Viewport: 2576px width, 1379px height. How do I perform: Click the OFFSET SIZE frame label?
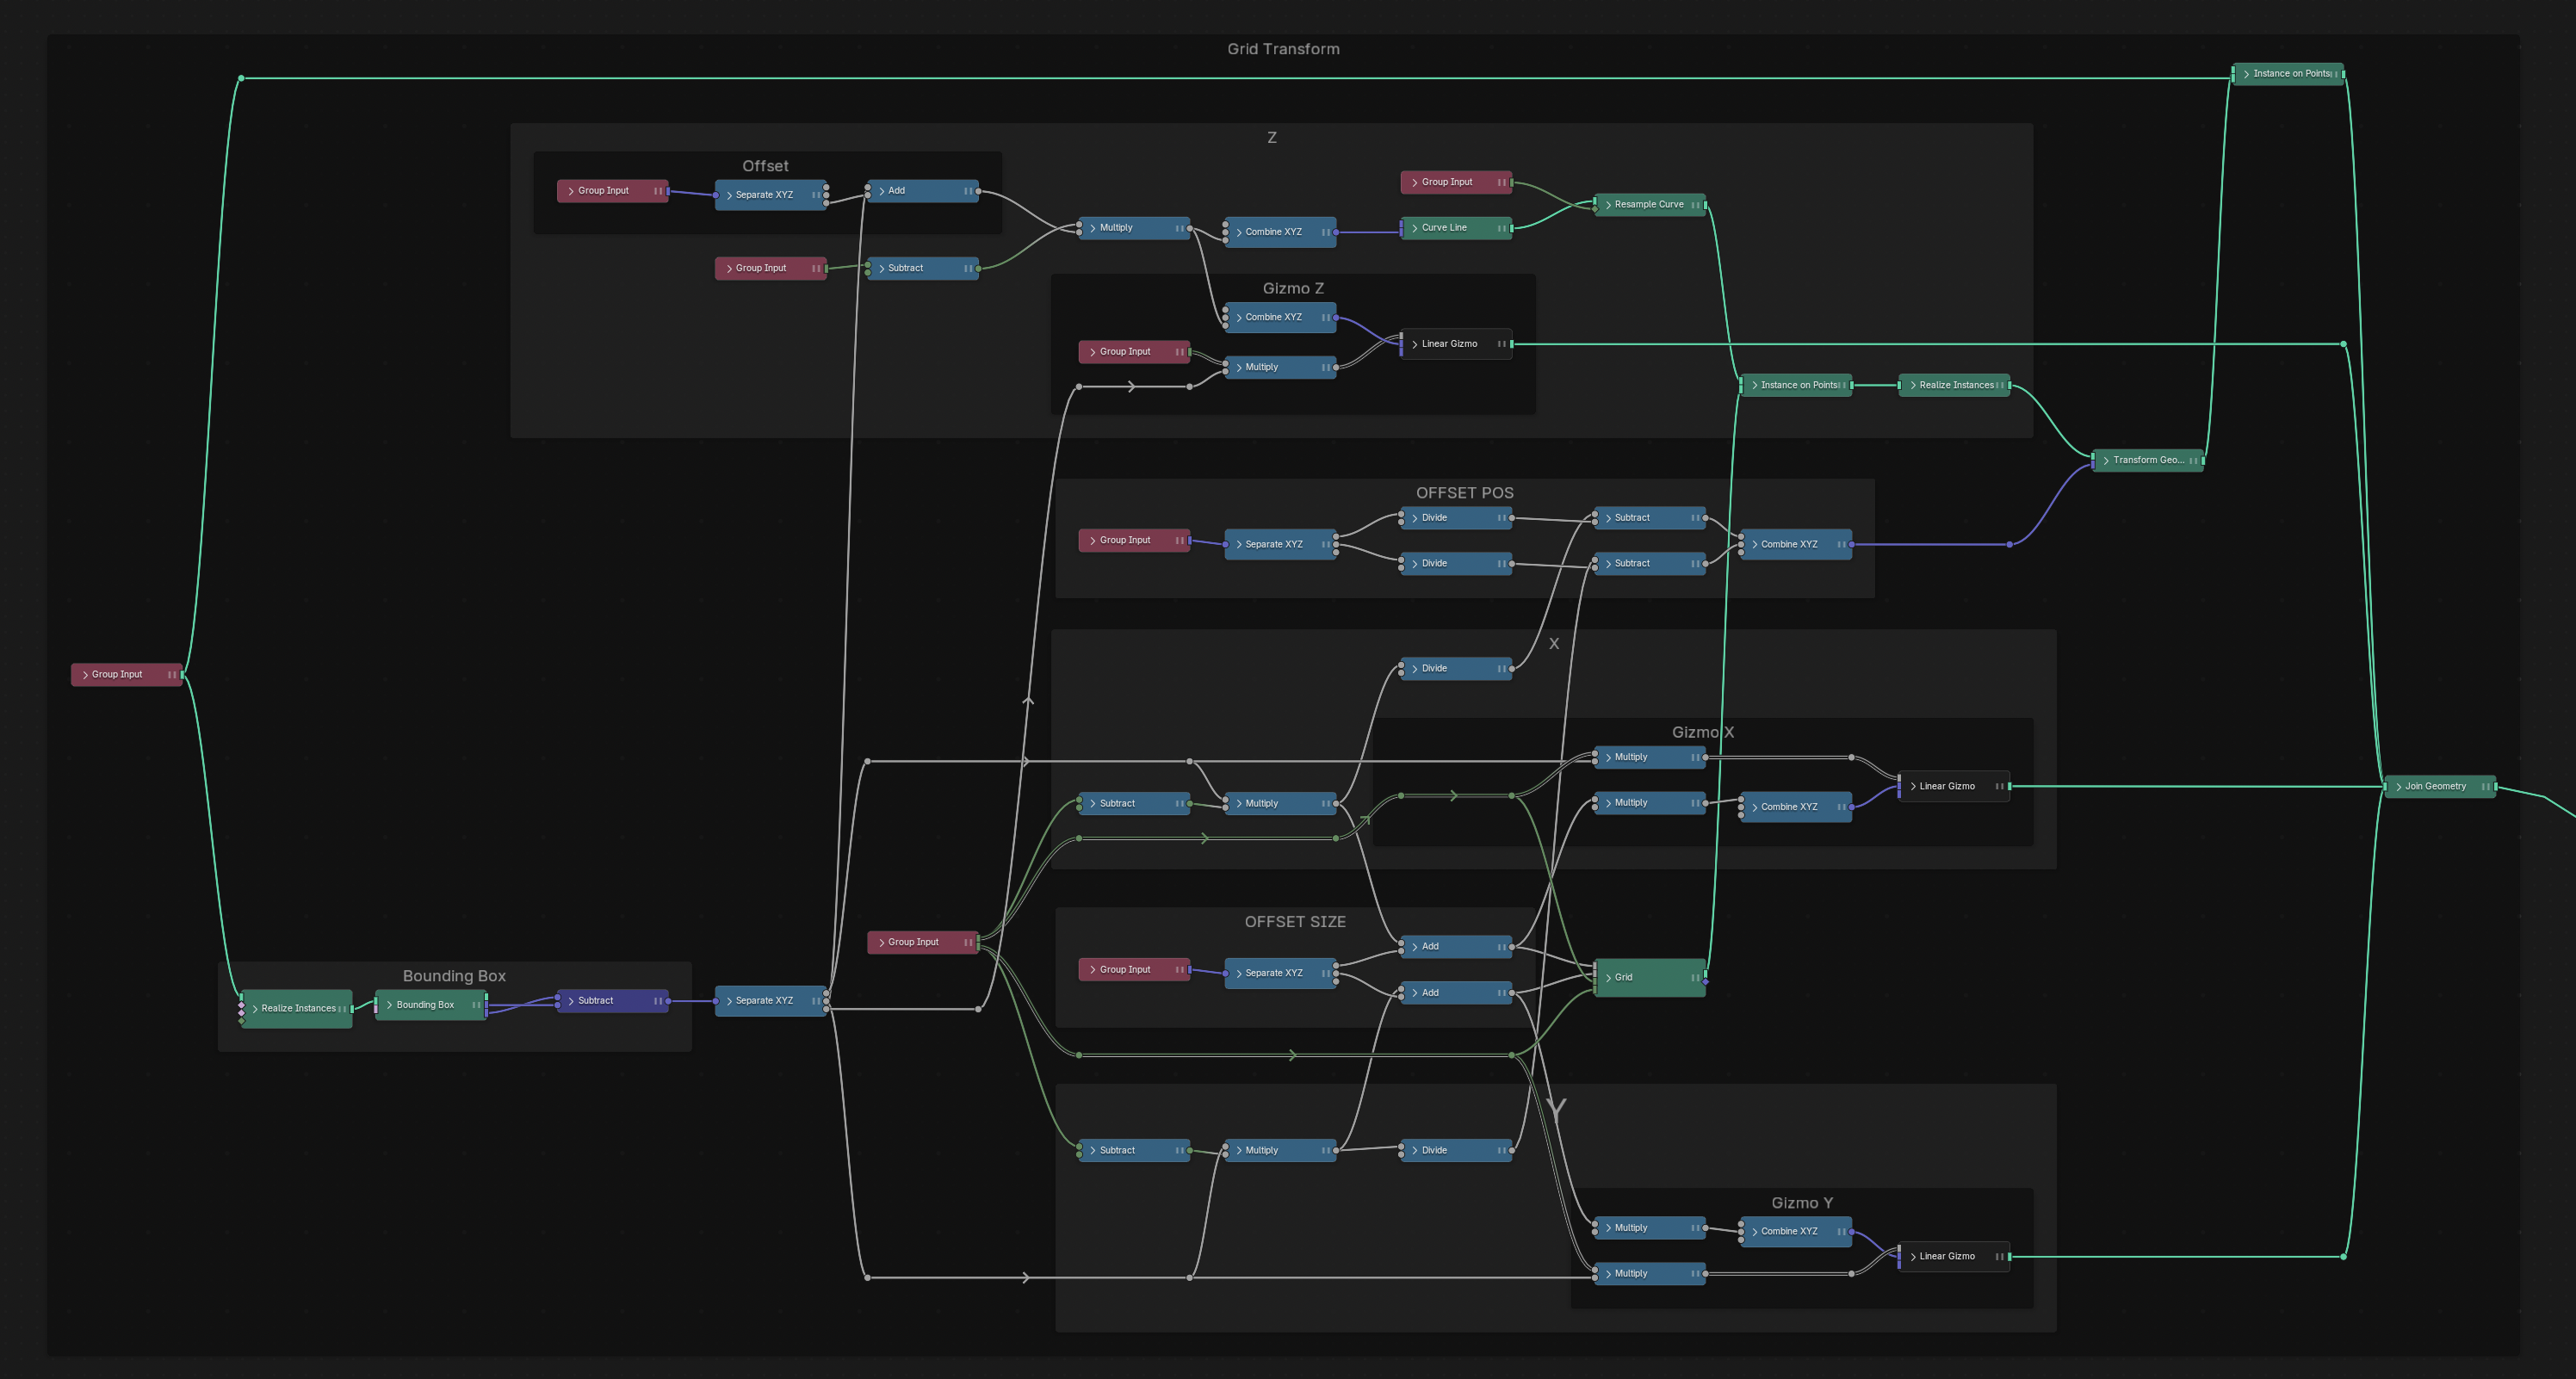click(x=1294, y=922)
